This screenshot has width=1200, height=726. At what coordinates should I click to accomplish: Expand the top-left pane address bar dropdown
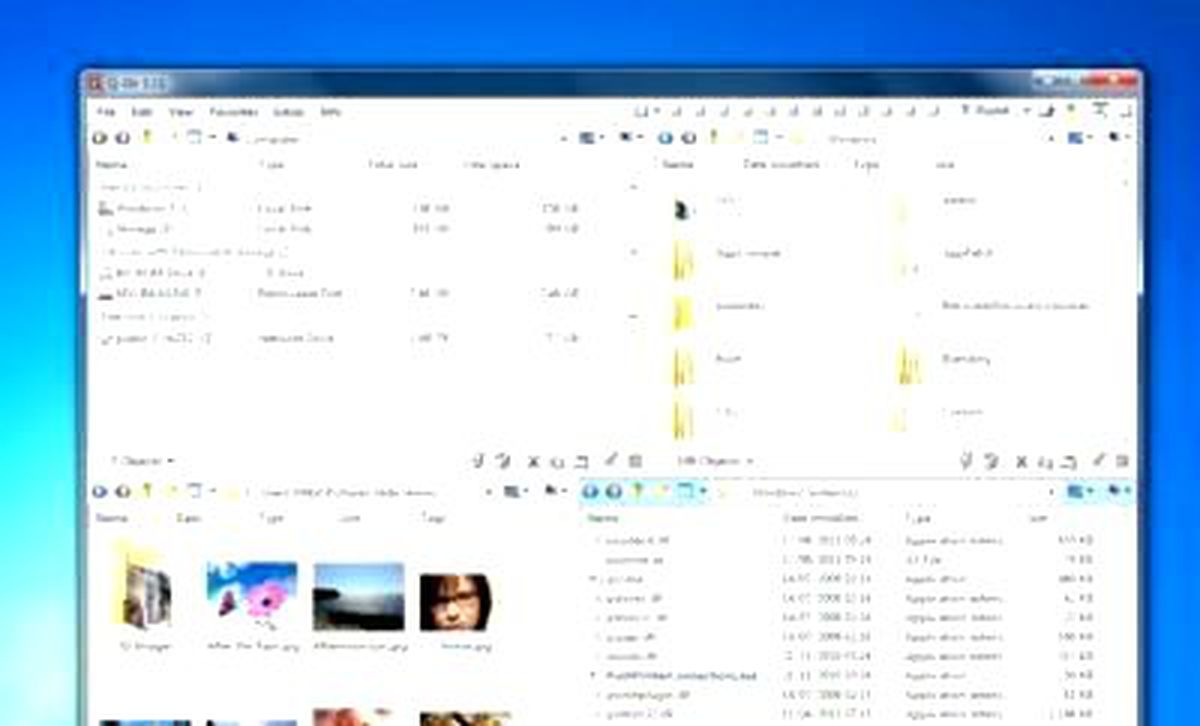pos(563,139)
